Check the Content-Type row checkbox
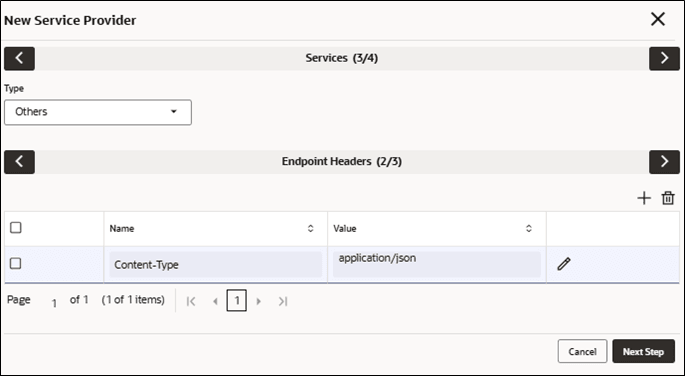The height and width of the screenshot is (376, 685). click(x=16, y=263)
